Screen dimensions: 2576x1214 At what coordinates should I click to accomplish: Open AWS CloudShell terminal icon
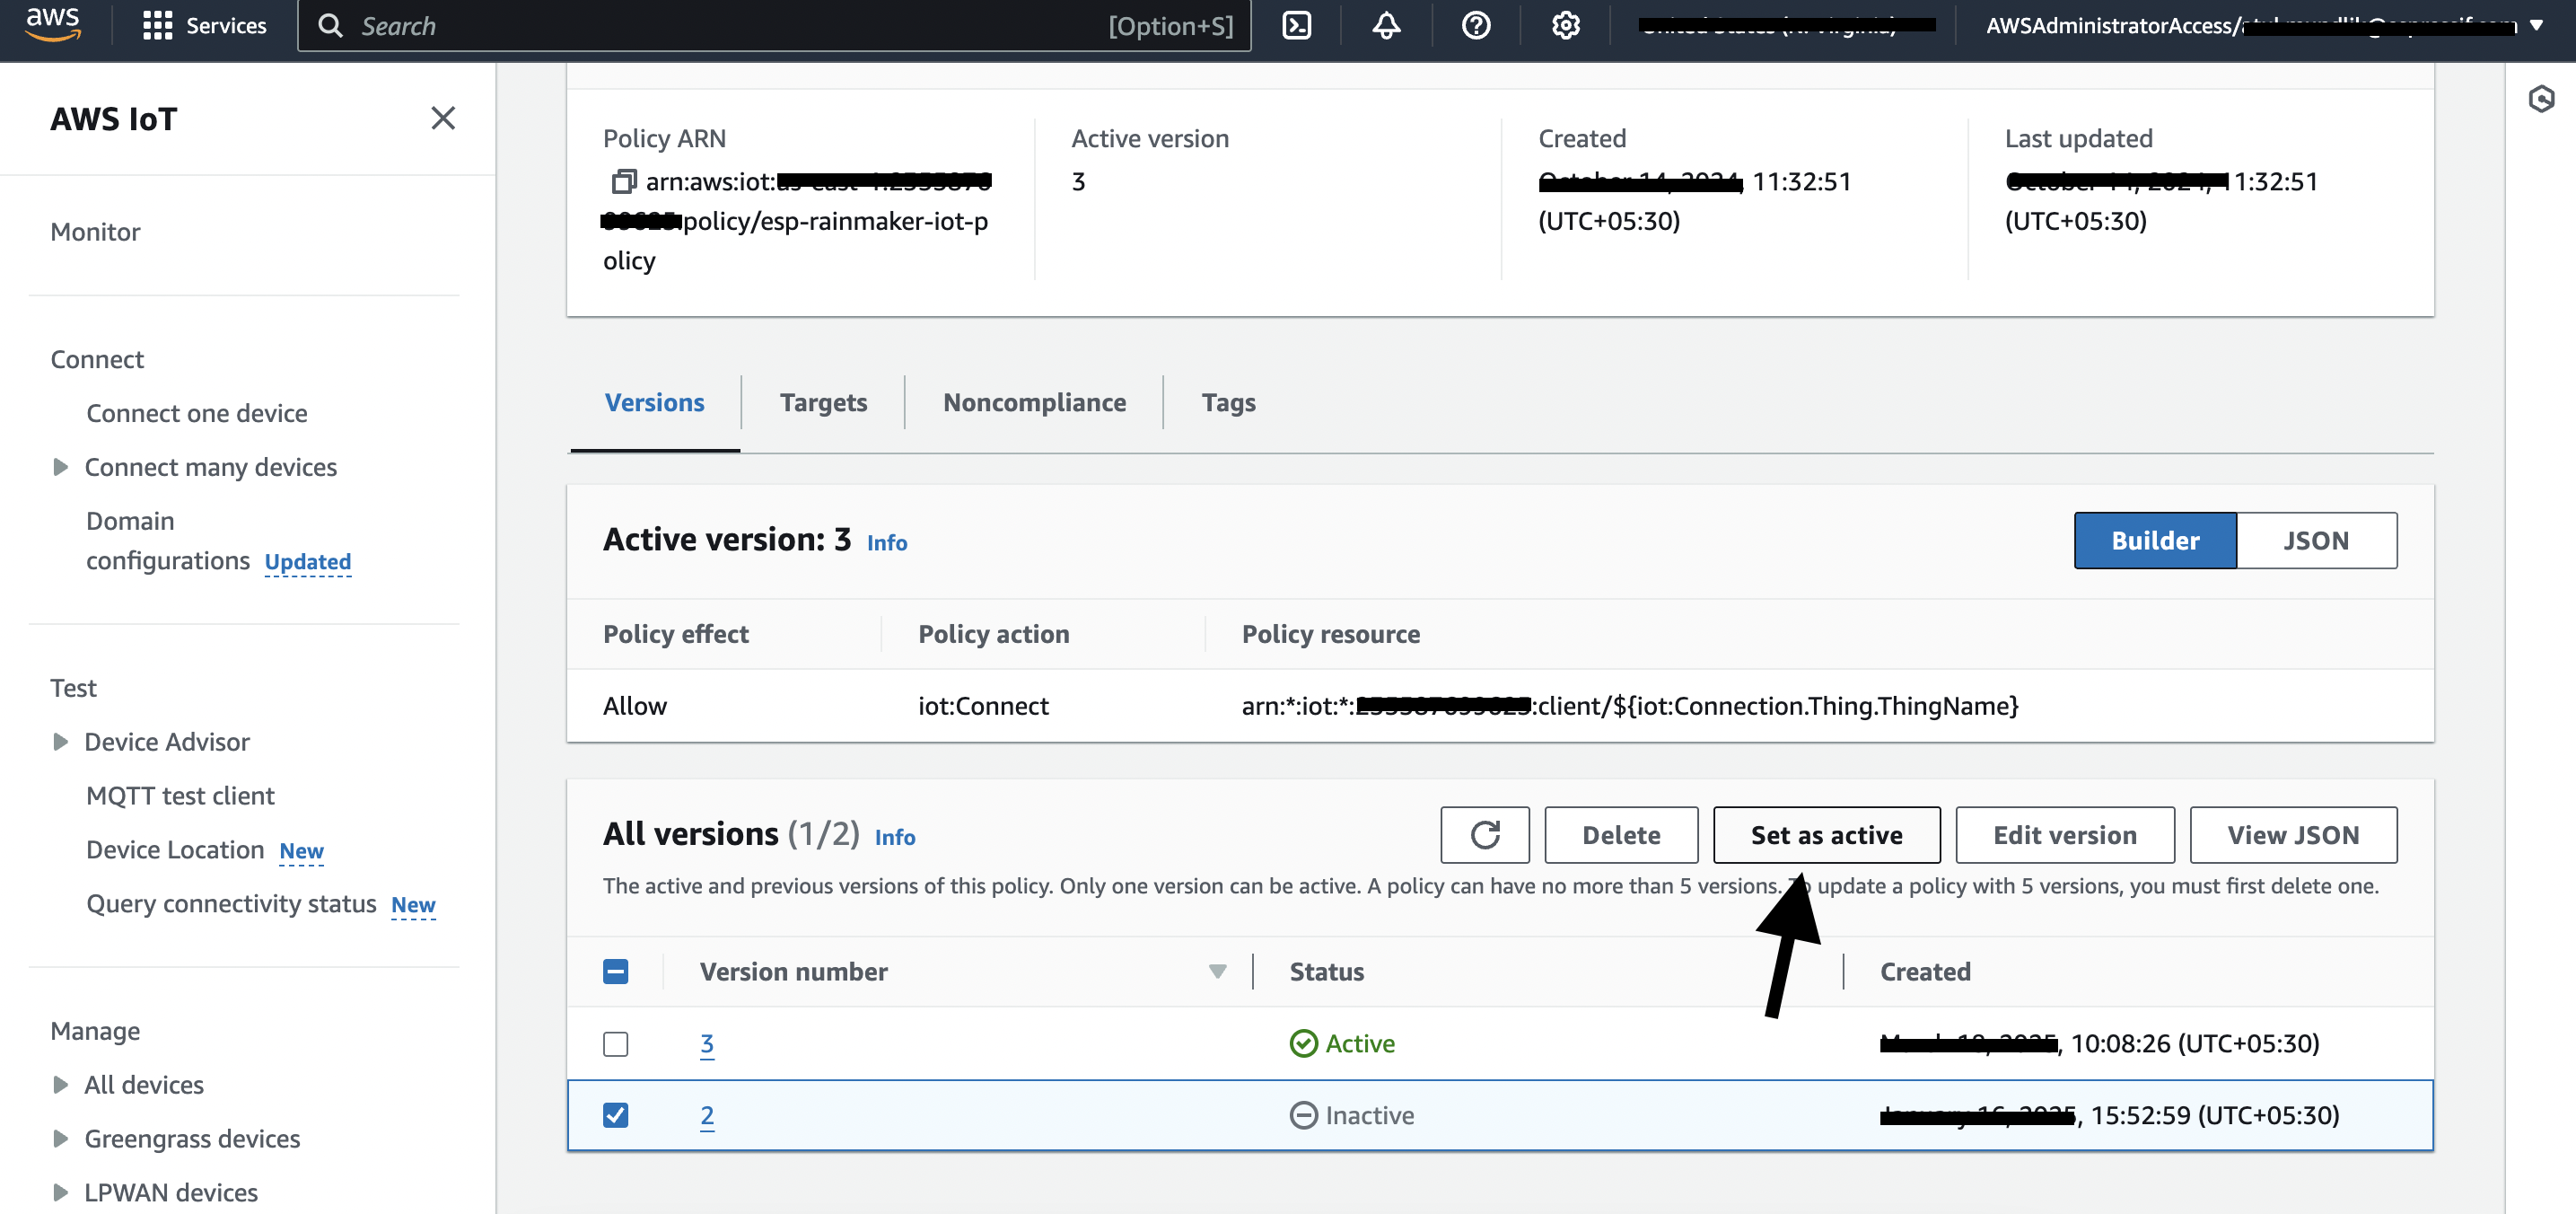click(x=1296, y=25)
